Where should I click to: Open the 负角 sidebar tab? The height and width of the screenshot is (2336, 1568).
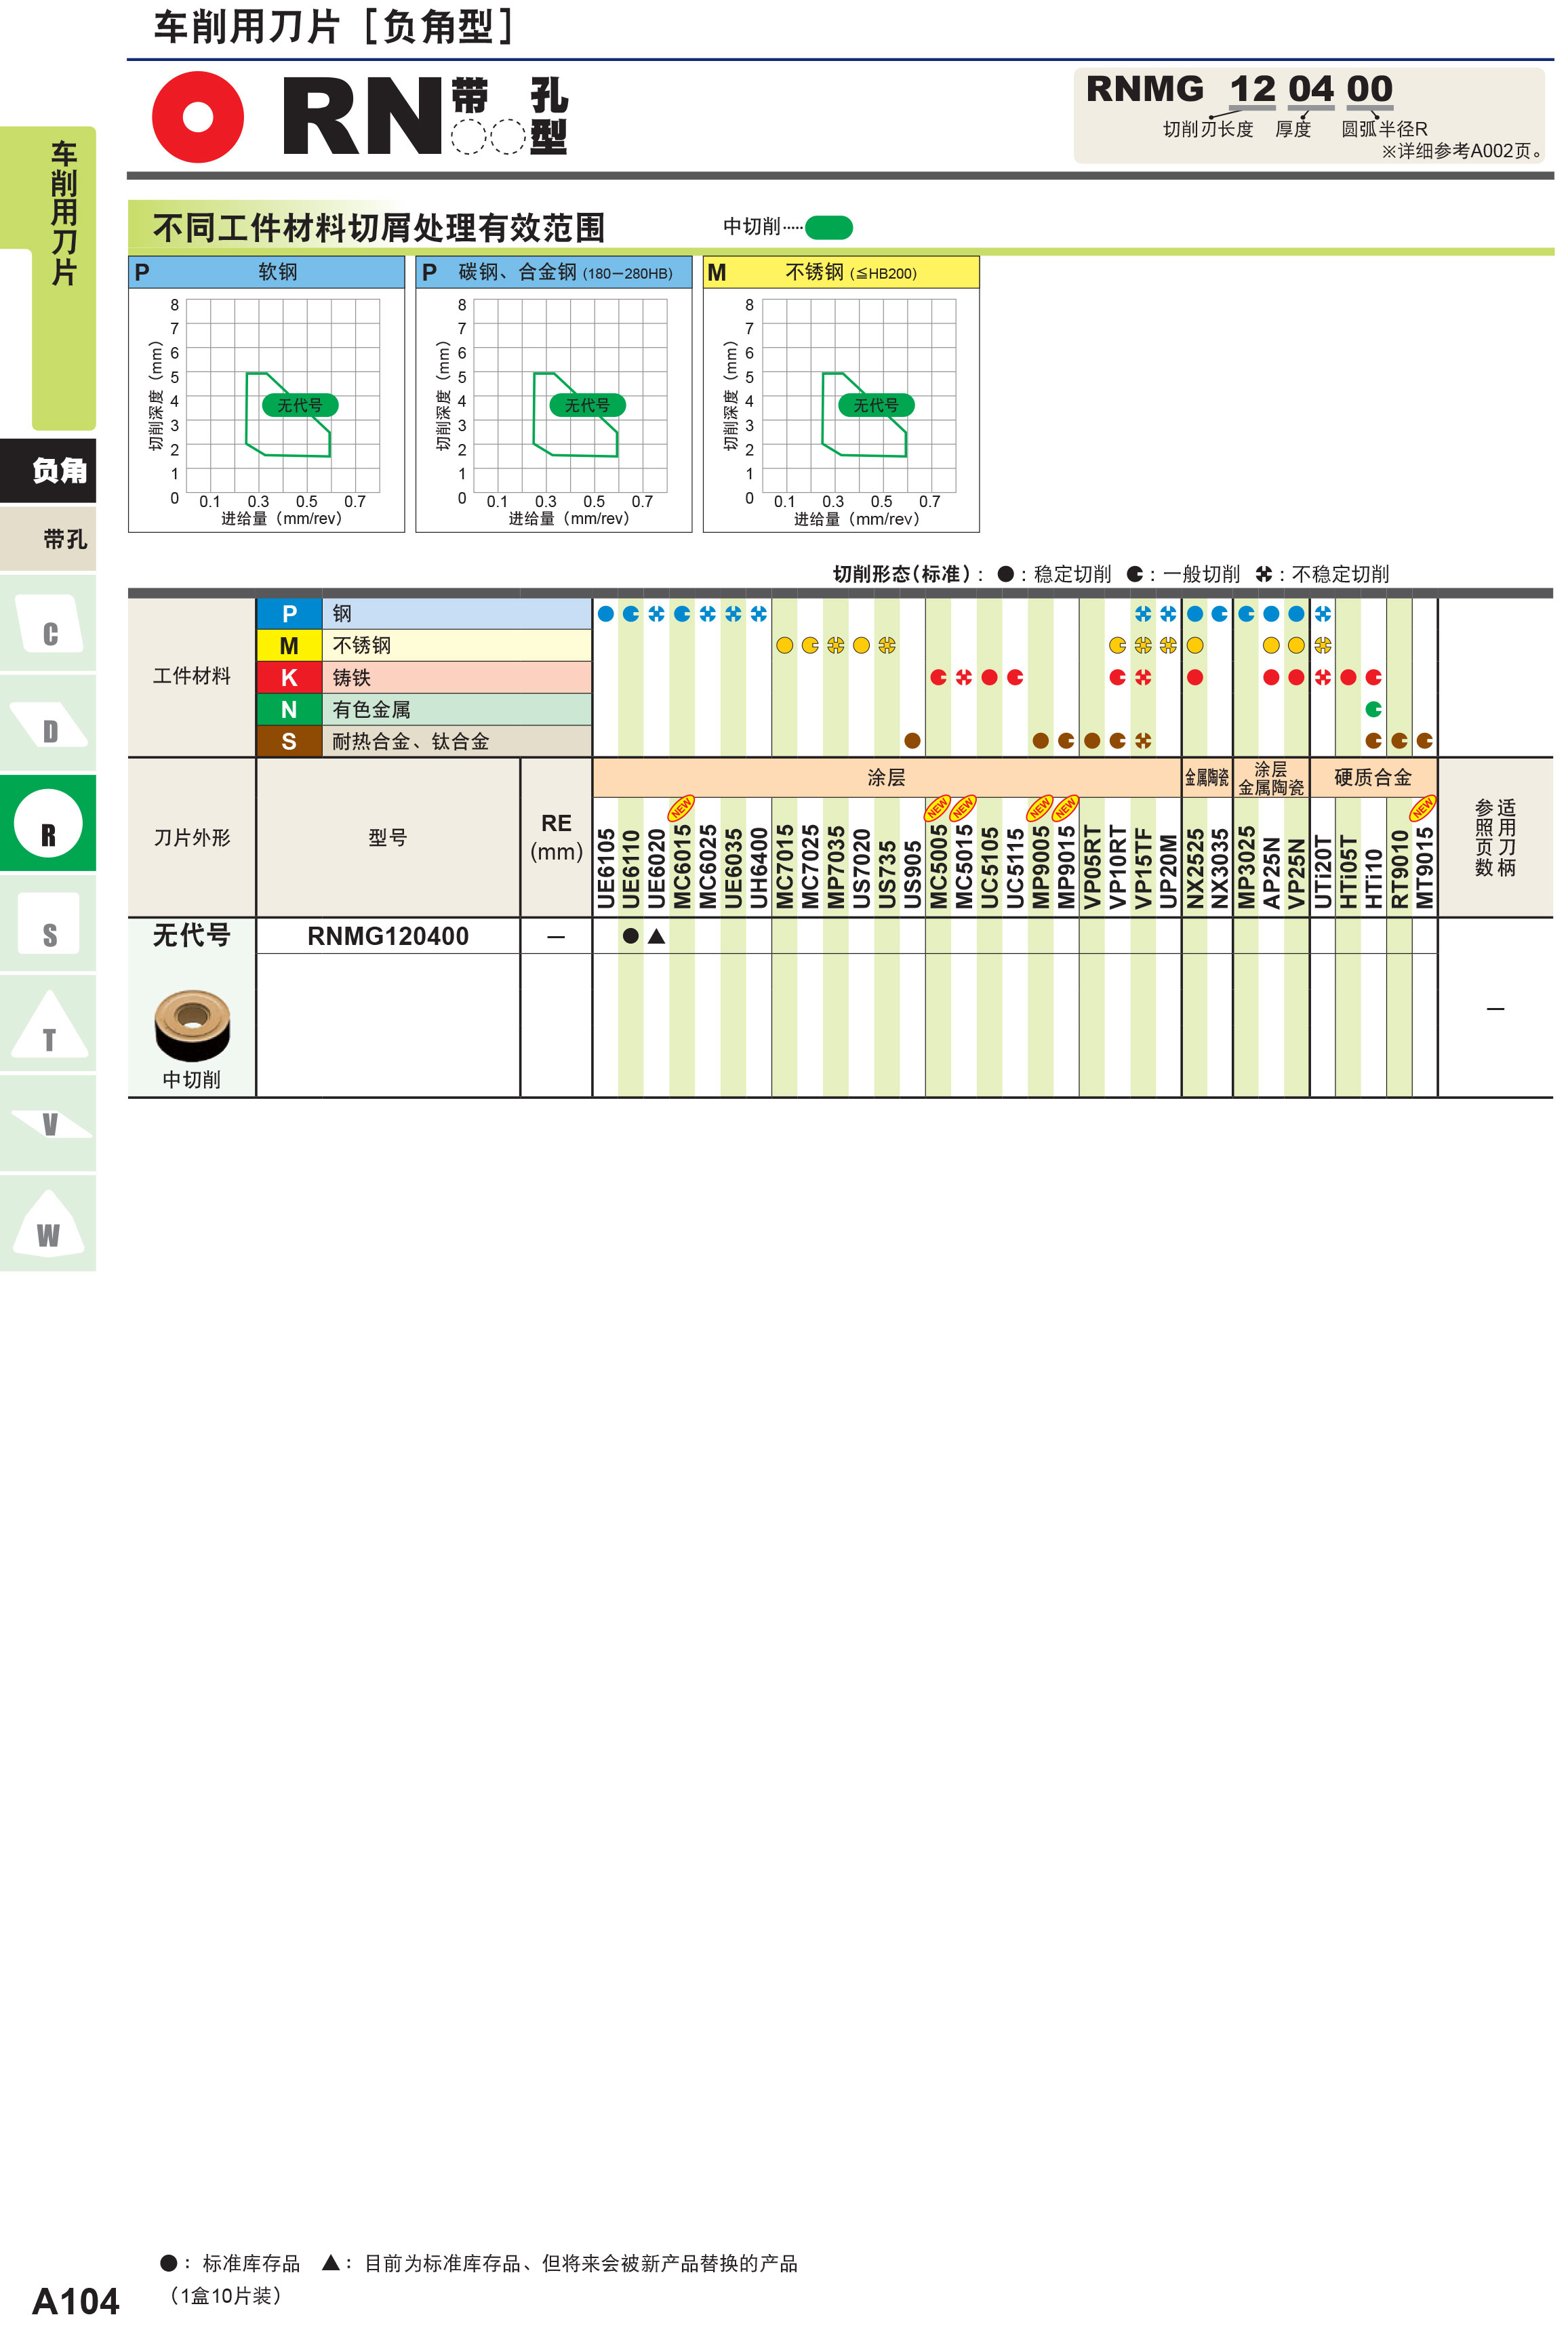[48, 470]
